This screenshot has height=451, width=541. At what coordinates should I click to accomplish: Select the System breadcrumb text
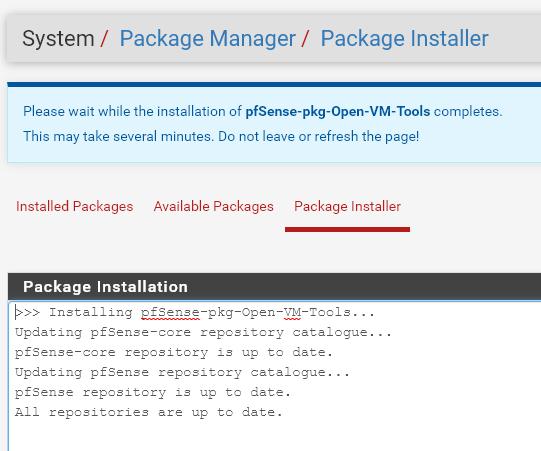click(x=58, y=38)
